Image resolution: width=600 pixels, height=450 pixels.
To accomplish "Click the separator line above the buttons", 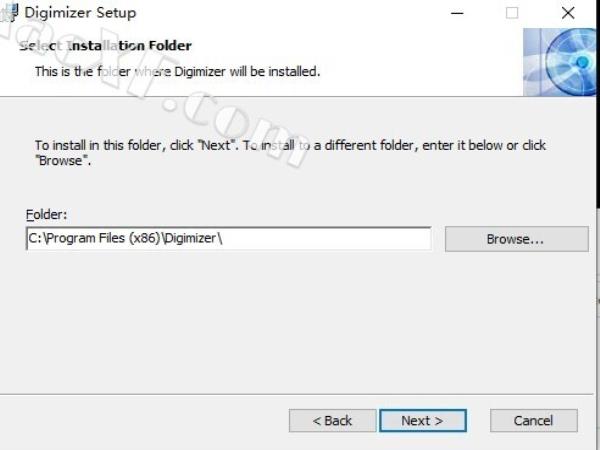I will tap(297, 394).
